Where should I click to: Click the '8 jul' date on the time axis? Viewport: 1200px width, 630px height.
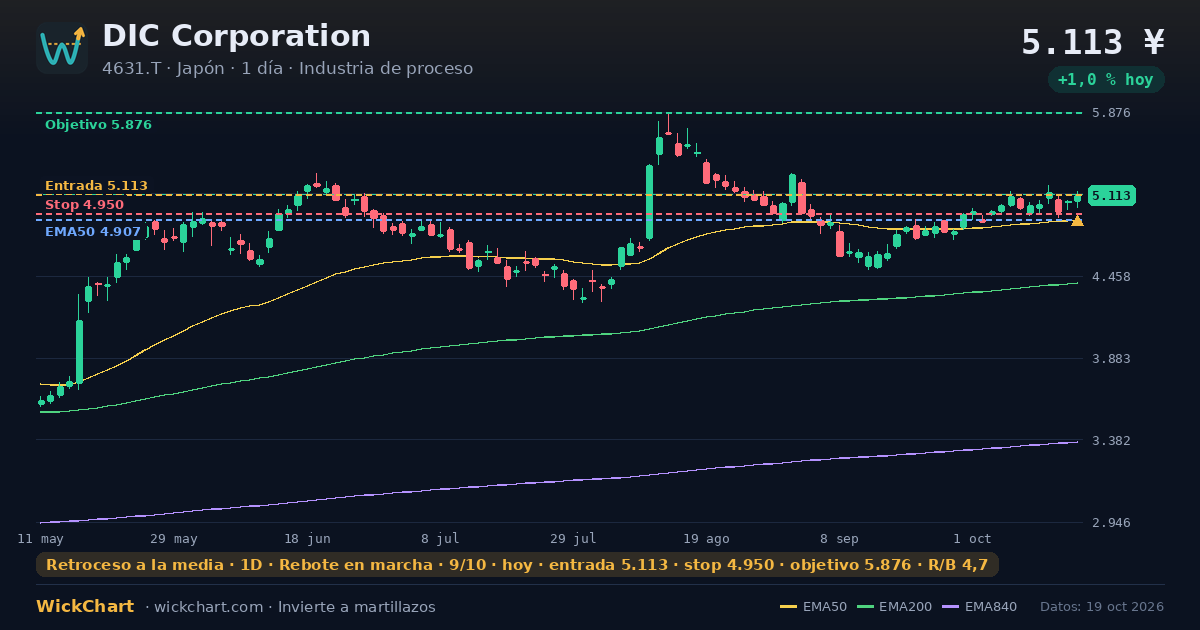[440, 539]
